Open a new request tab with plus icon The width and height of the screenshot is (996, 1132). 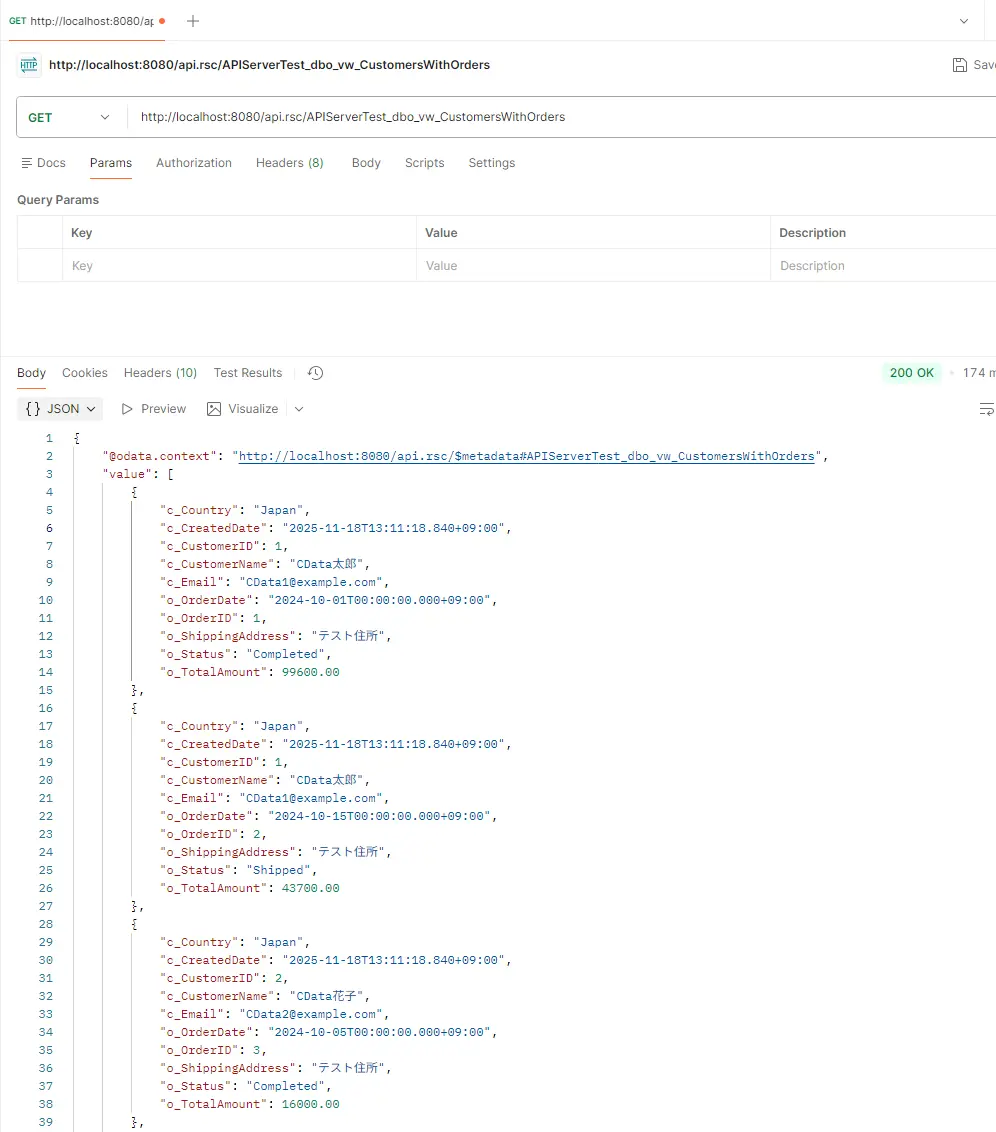coord(193,21)
